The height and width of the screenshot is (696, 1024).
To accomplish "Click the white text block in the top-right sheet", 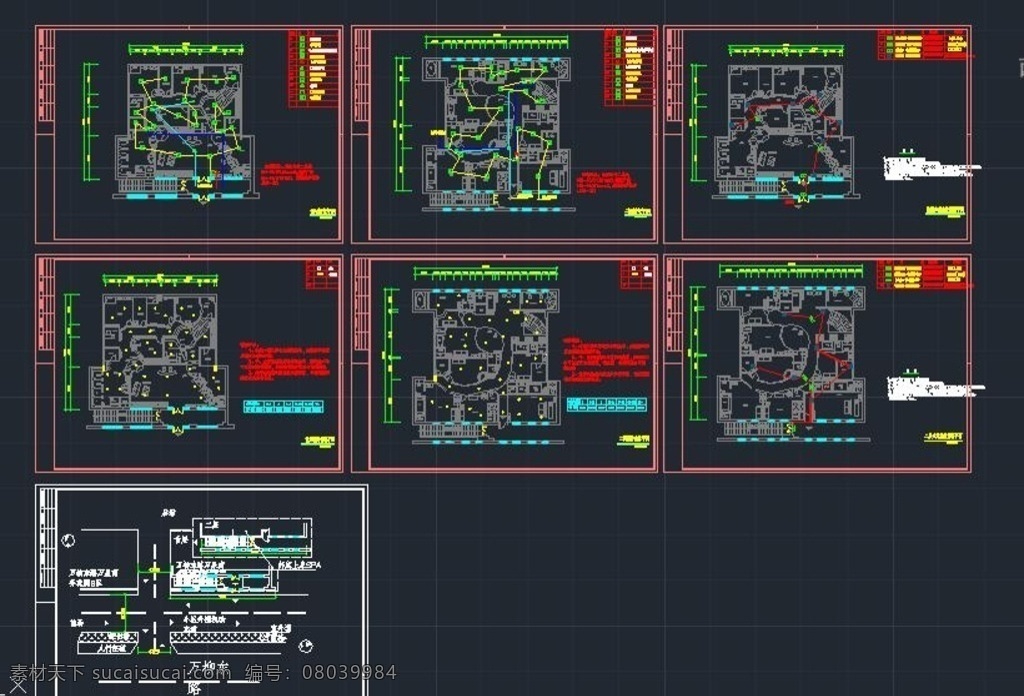I will pos(931,166).
